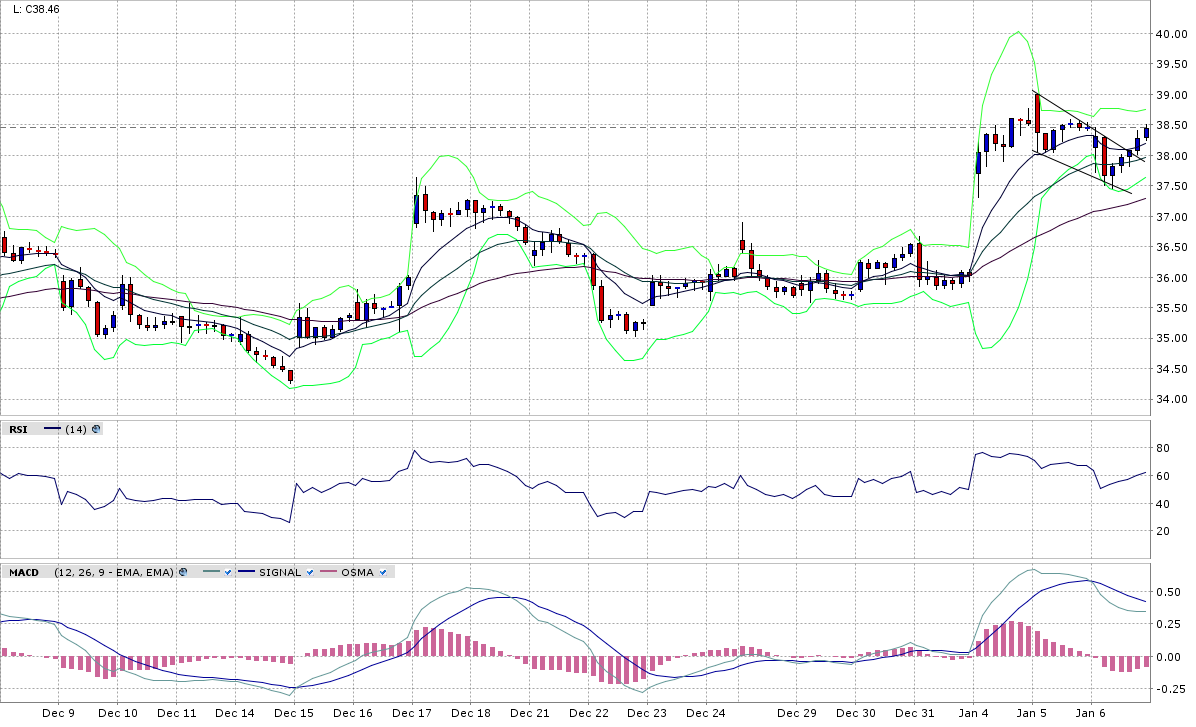Screen dimensions: 1196x727
Task: Click the teal MACD line color swatch
Action: [x=210, y=572]
